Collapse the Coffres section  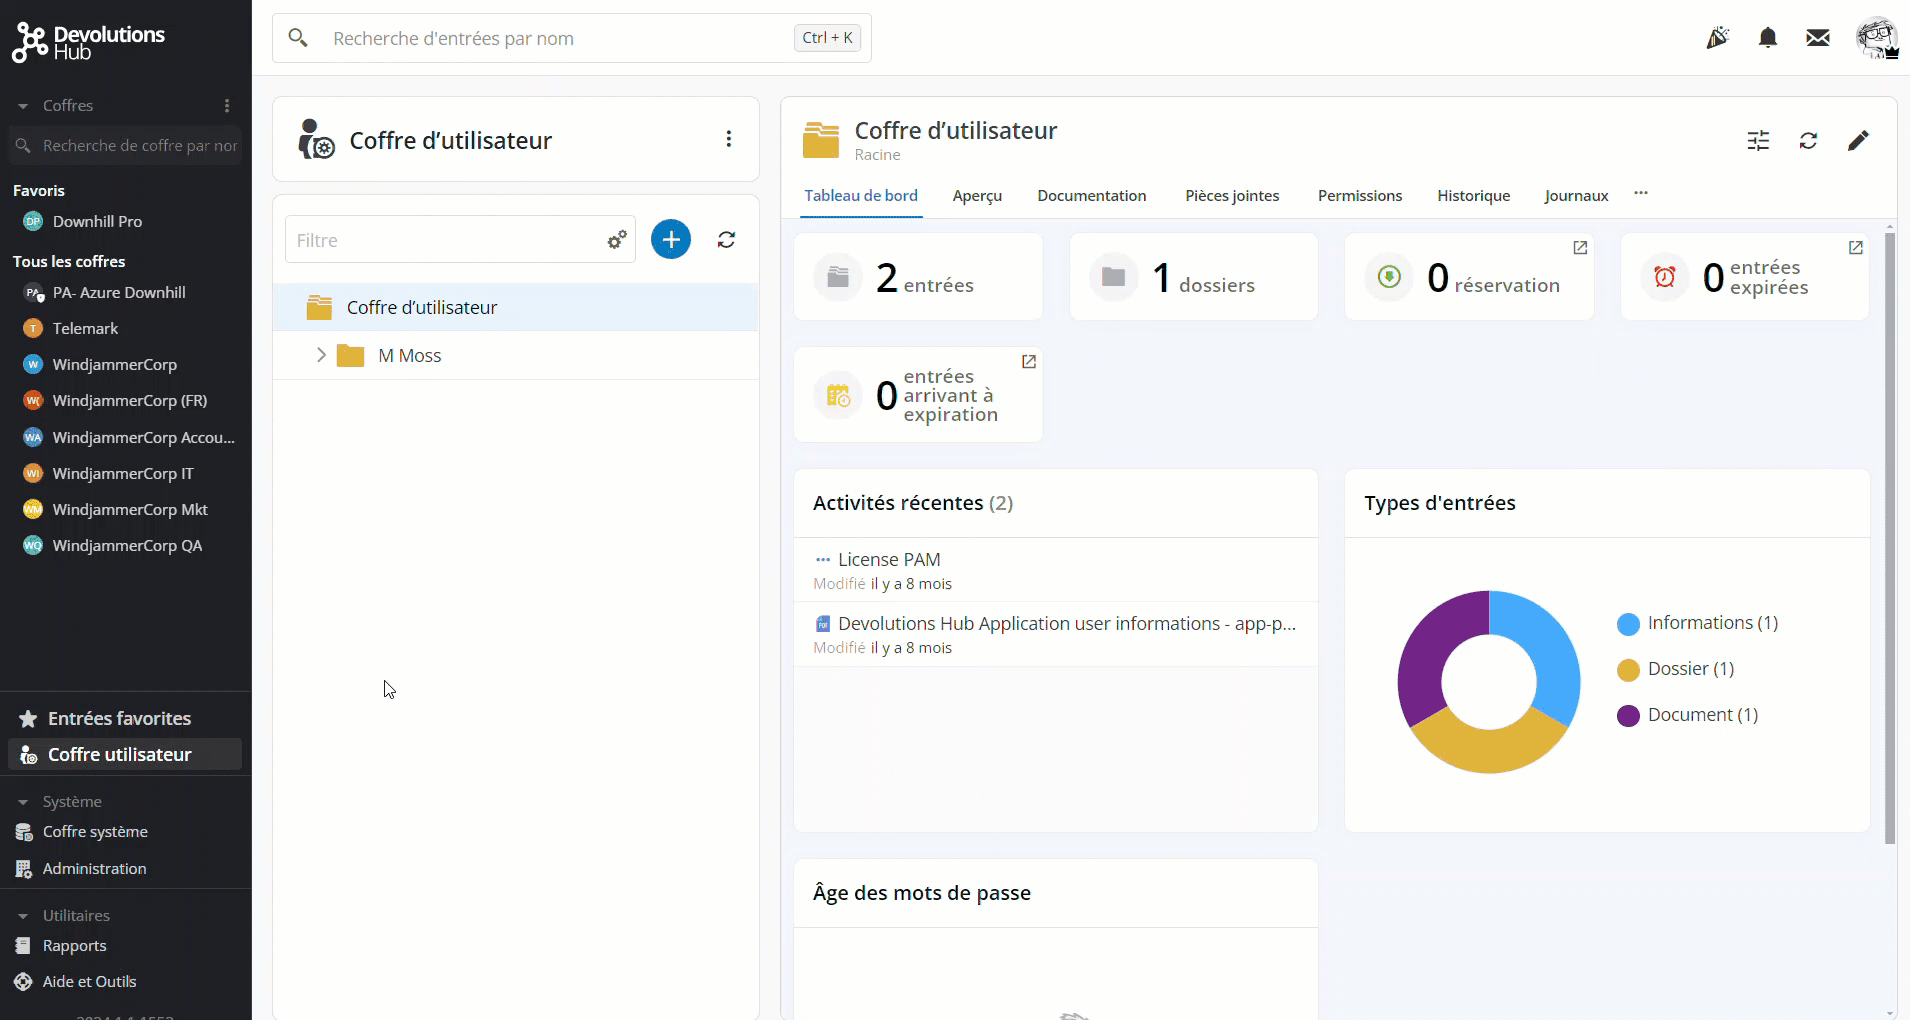tap(23, 106)
